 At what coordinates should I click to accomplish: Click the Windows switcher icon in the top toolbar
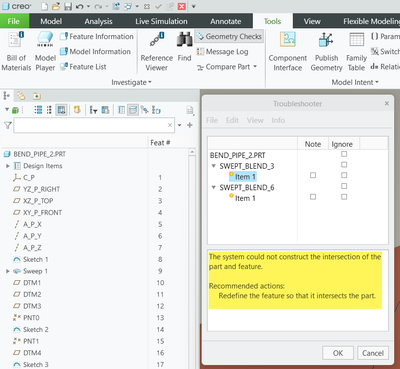tap(128, 6)
